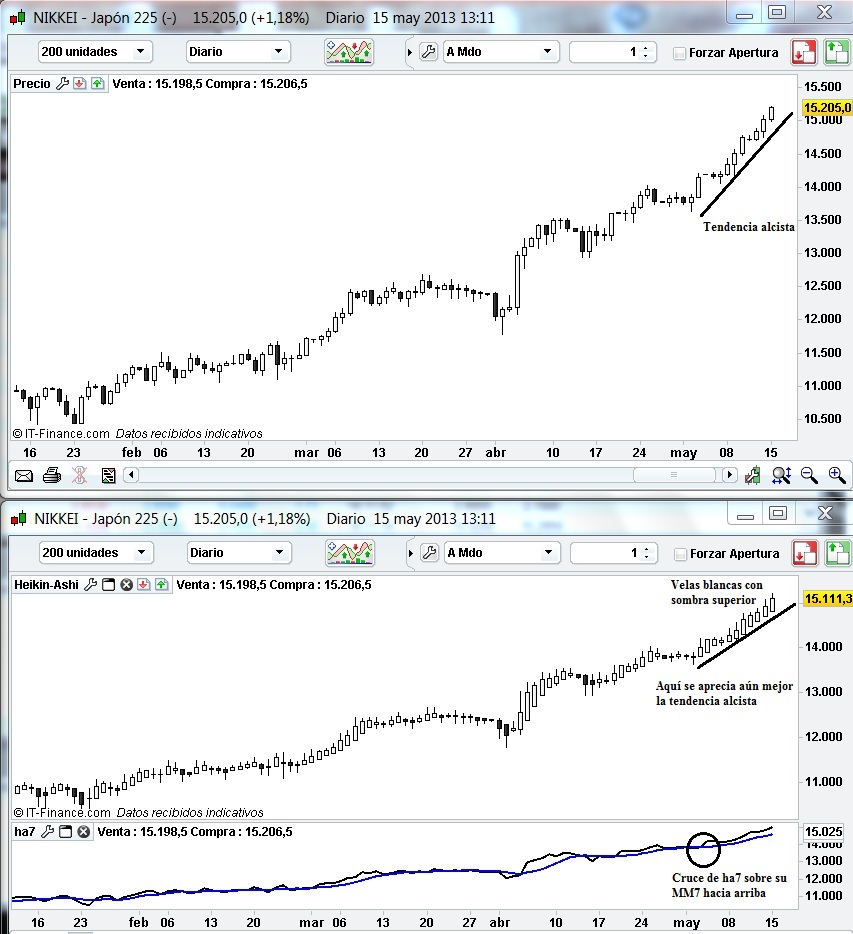Click red down arrow beside Precio label
Screen dimensions: 853x934
point(80,83)
